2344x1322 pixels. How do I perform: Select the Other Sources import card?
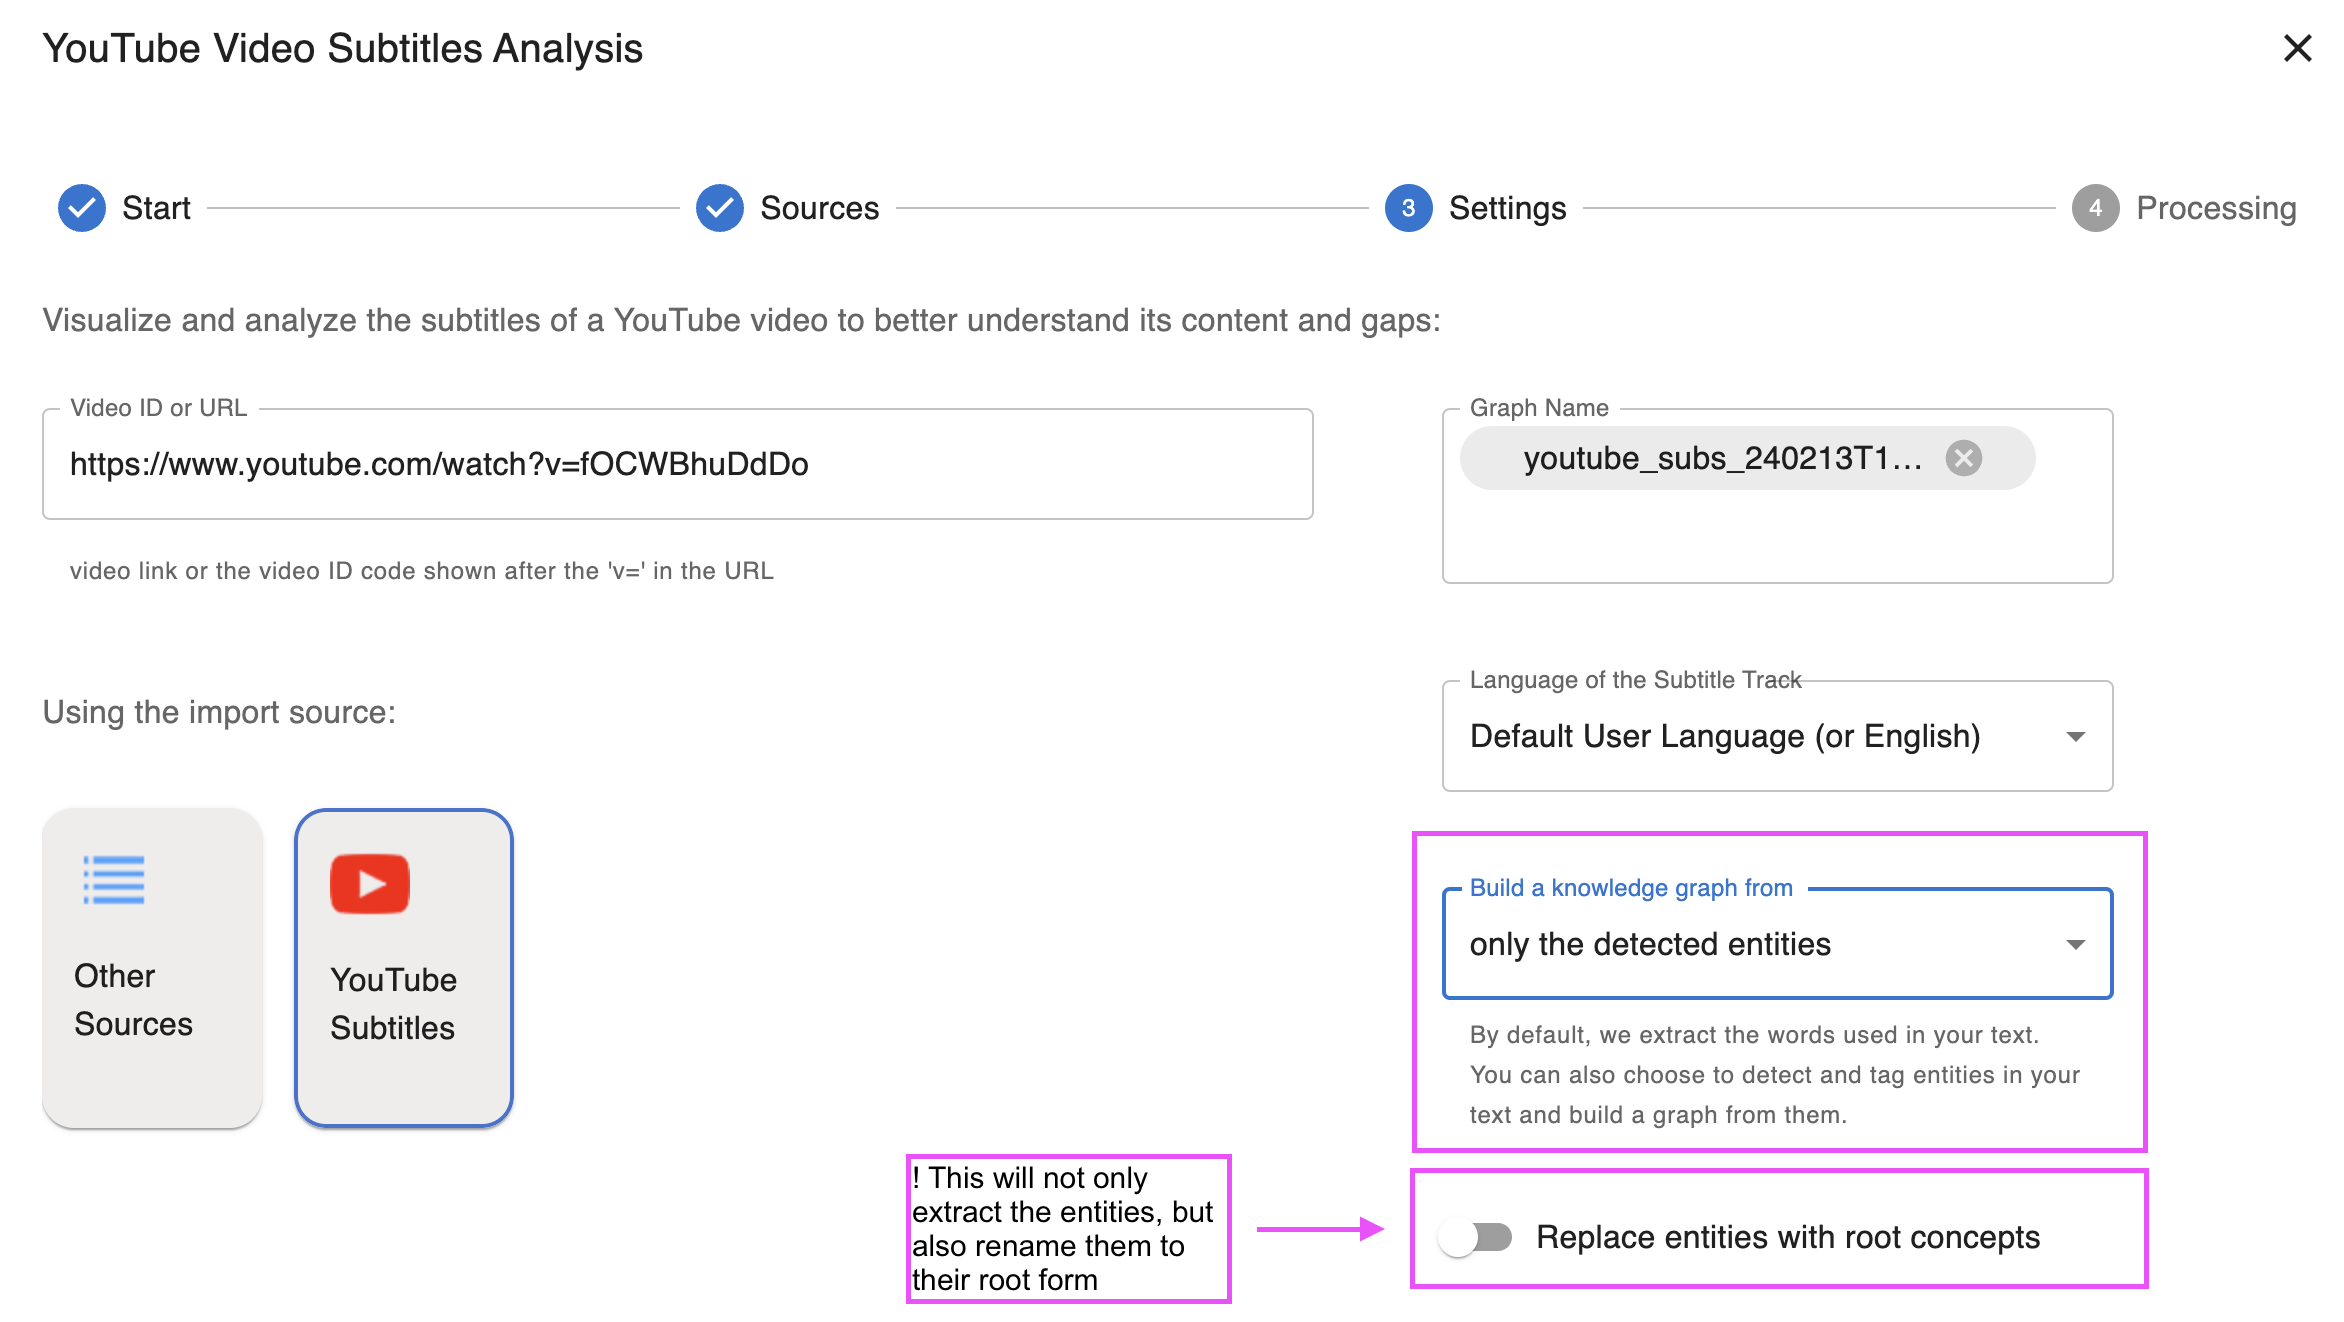click(152, 968)
